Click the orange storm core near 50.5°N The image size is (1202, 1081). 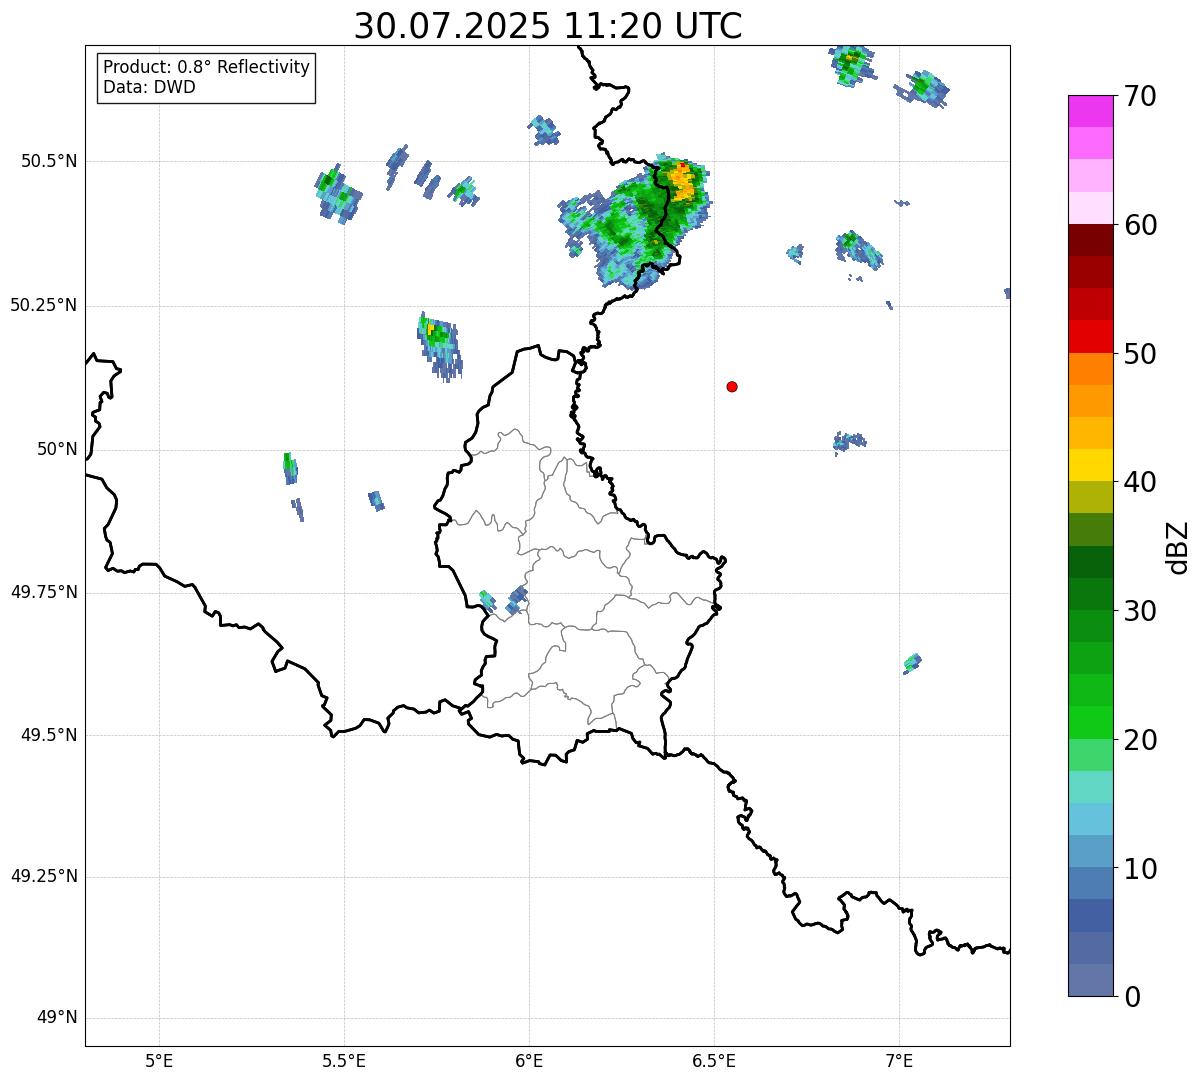(682, 183)
